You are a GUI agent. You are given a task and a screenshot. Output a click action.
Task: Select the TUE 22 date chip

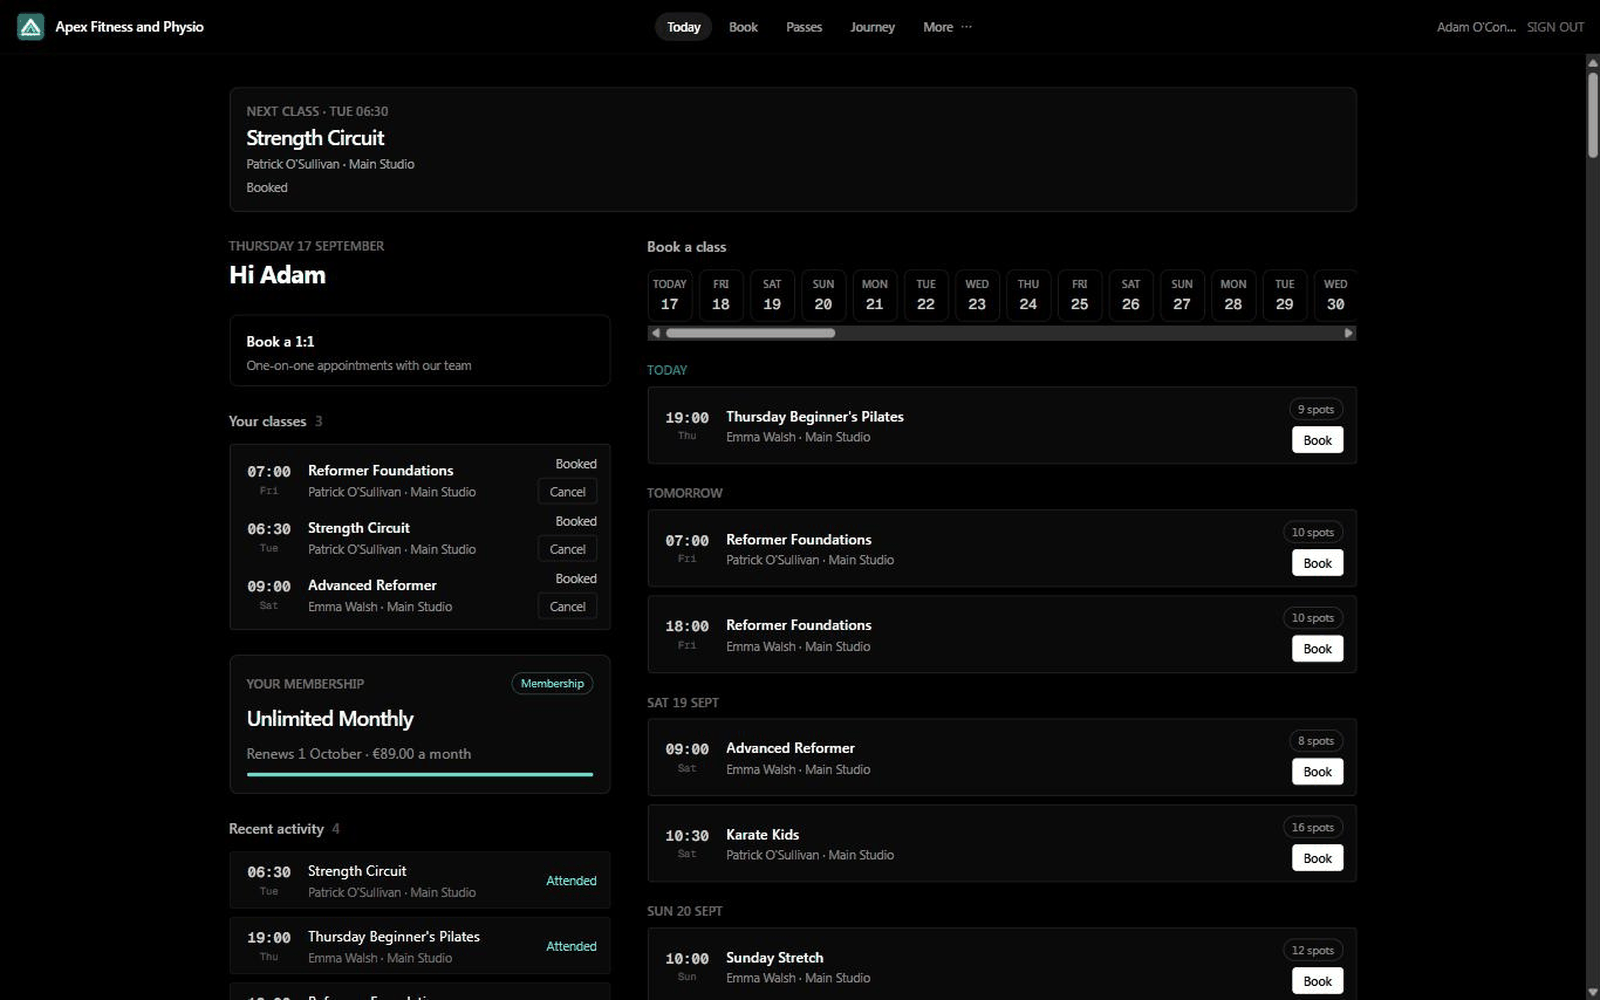pyautogui.click(x=926, y=295)
